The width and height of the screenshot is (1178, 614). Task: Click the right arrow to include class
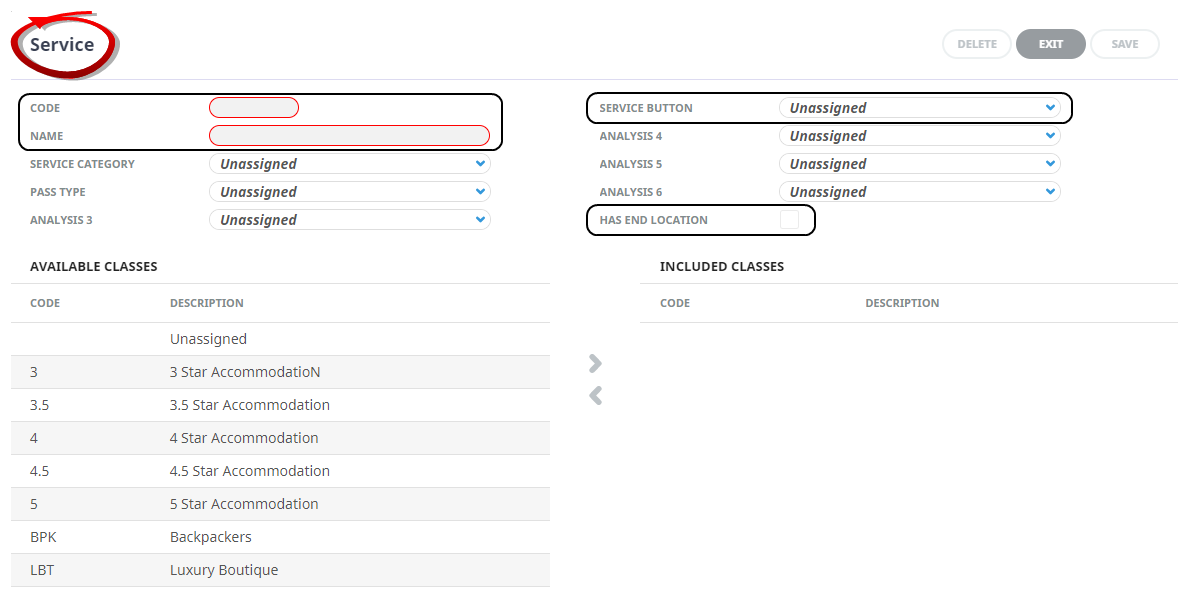(x=596, y=363)
